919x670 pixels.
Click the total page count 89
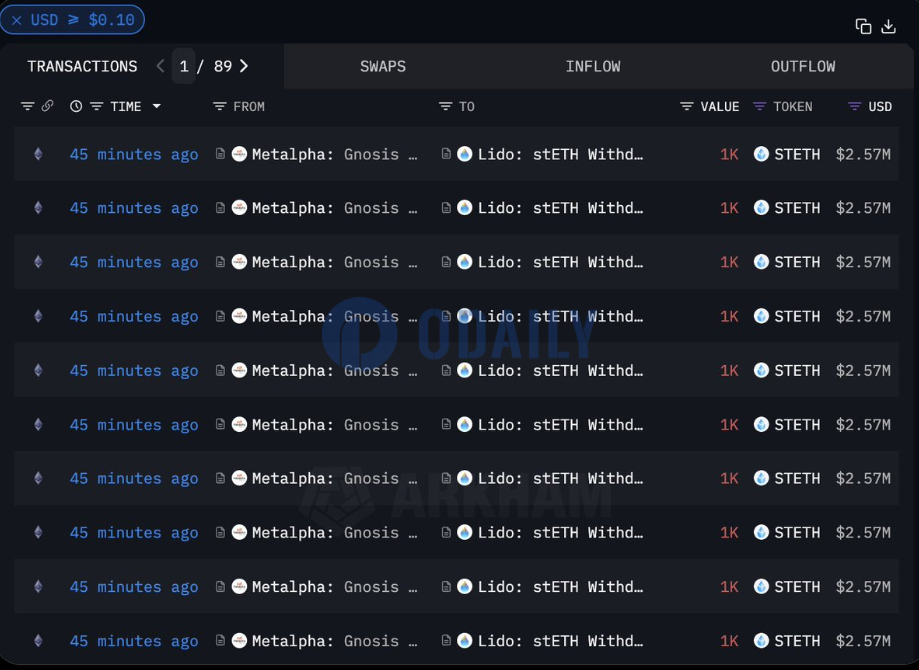223,66
